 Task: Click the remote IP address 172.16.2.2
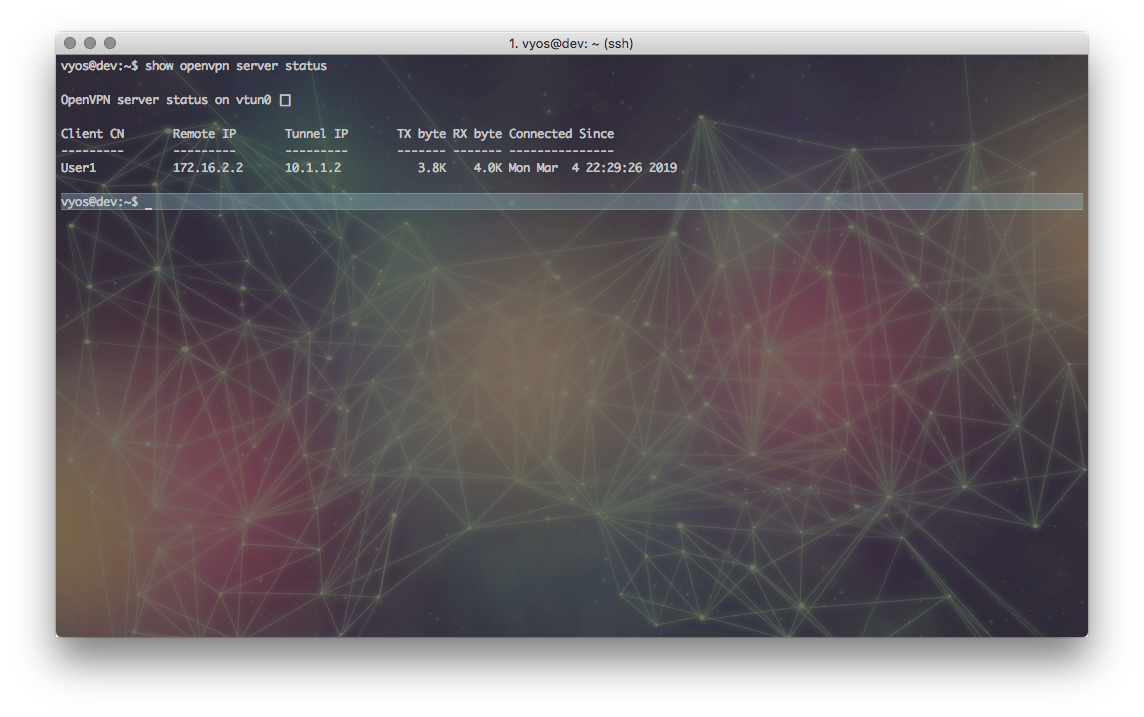pyautogui.click(x=208, y=168)
